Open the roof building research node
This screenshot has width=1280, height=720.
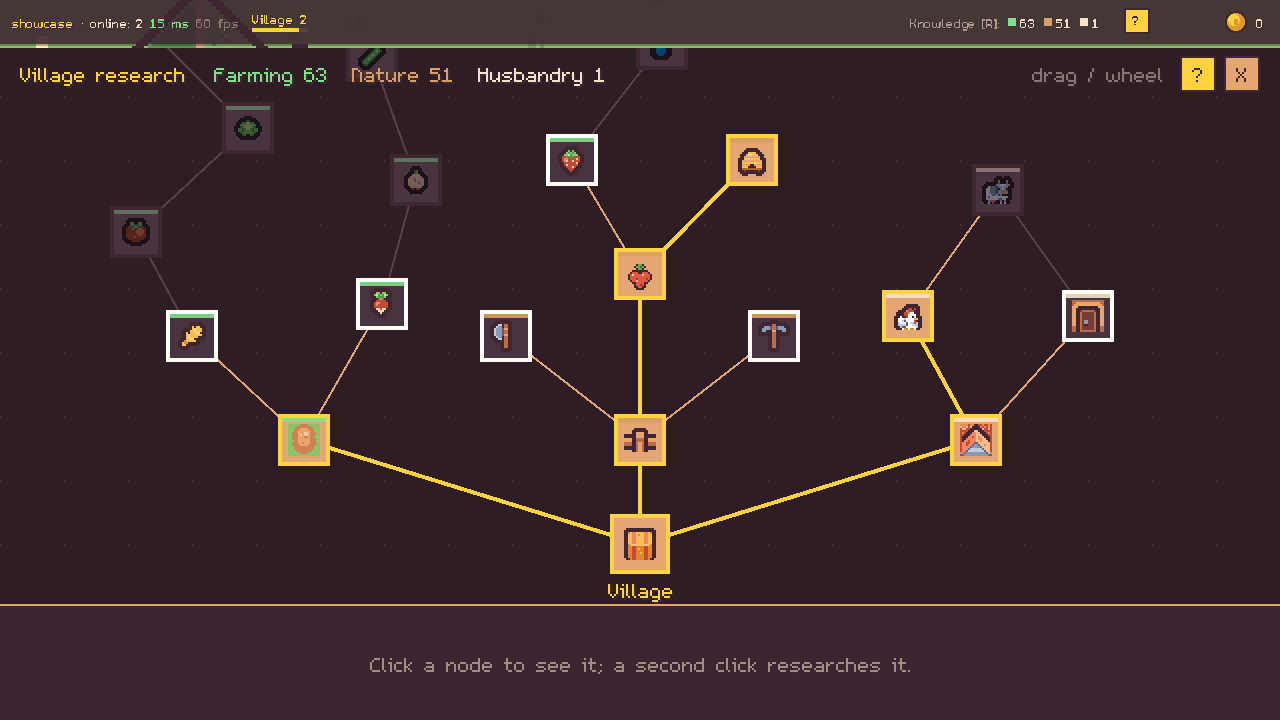(976, 440)
